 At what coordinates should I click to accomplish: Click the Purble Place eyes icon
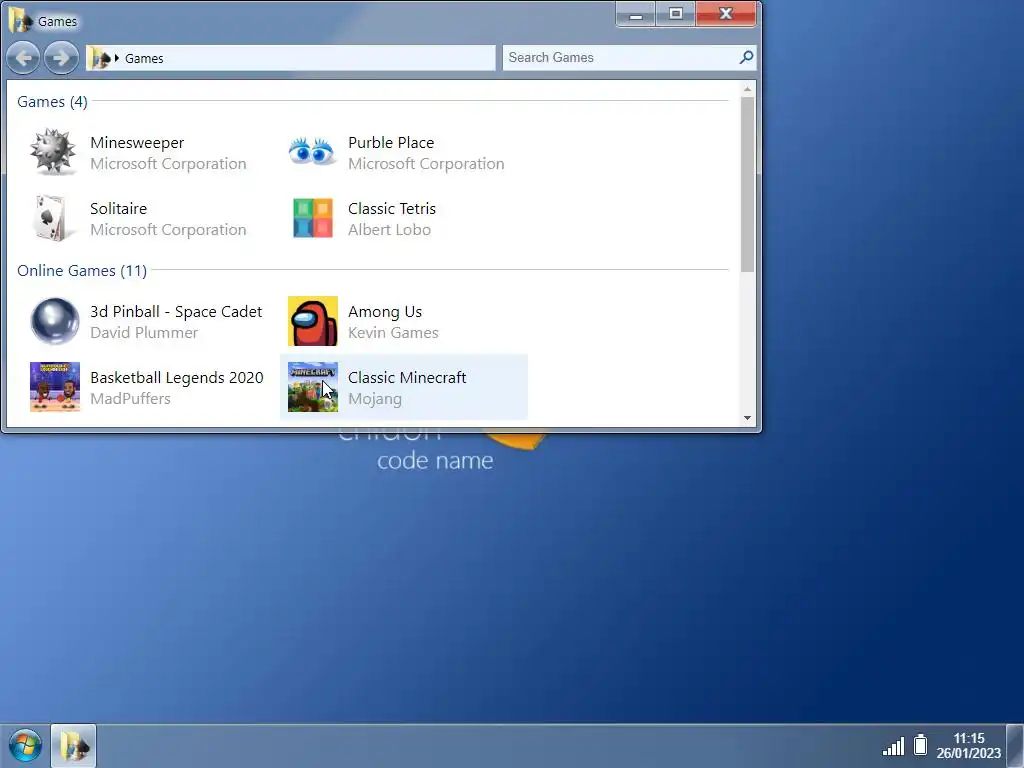click(x=312, y=152)
